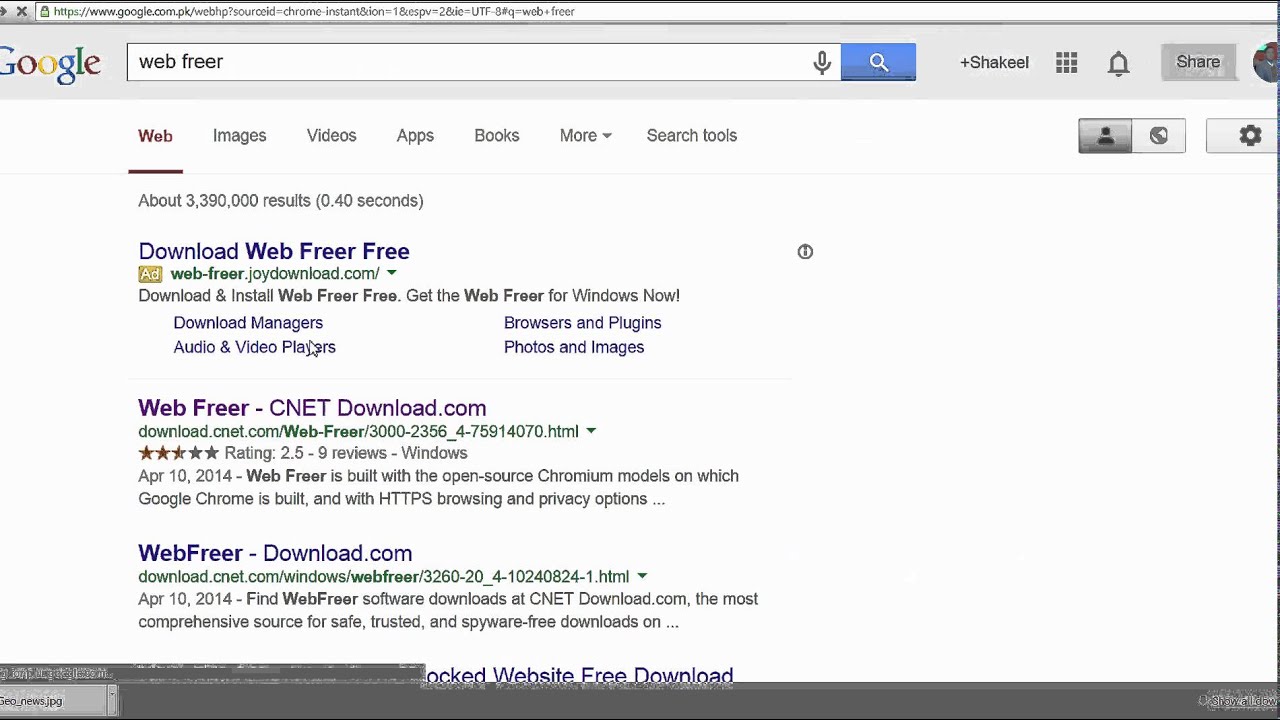Open the Google apps grid
Viewport: 1280px width, 720px height.
click(1066, 62)
